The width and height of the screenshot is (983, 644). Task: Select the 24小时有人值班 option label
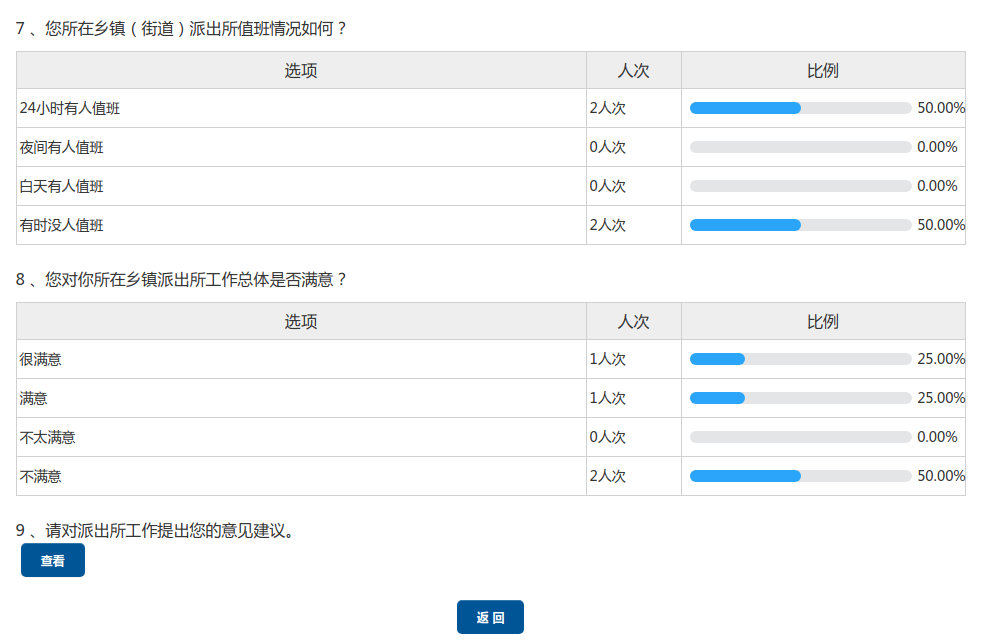62,108
